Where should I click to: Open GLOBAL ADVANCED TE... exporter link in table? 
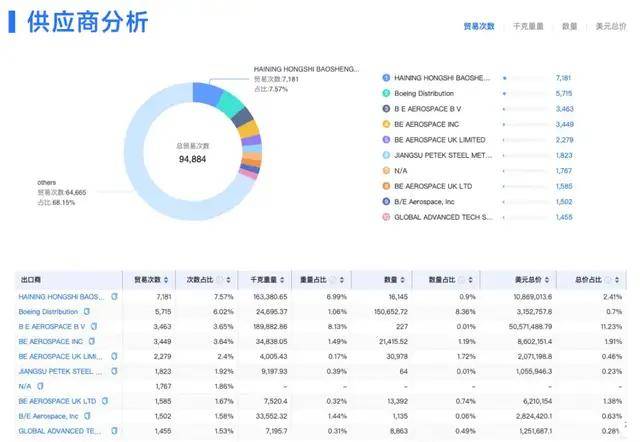[x=60, y=431]
